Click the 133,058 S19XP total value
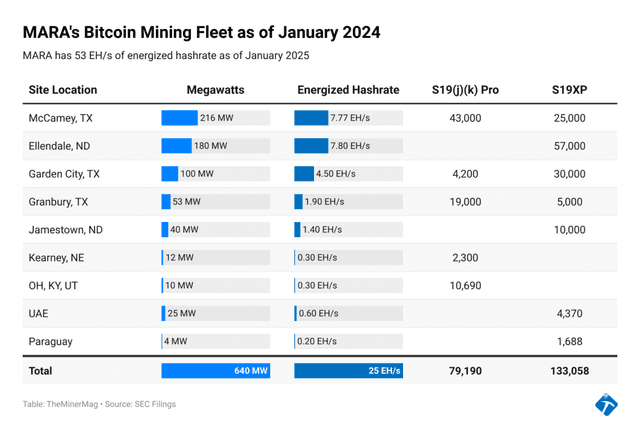 569,371
